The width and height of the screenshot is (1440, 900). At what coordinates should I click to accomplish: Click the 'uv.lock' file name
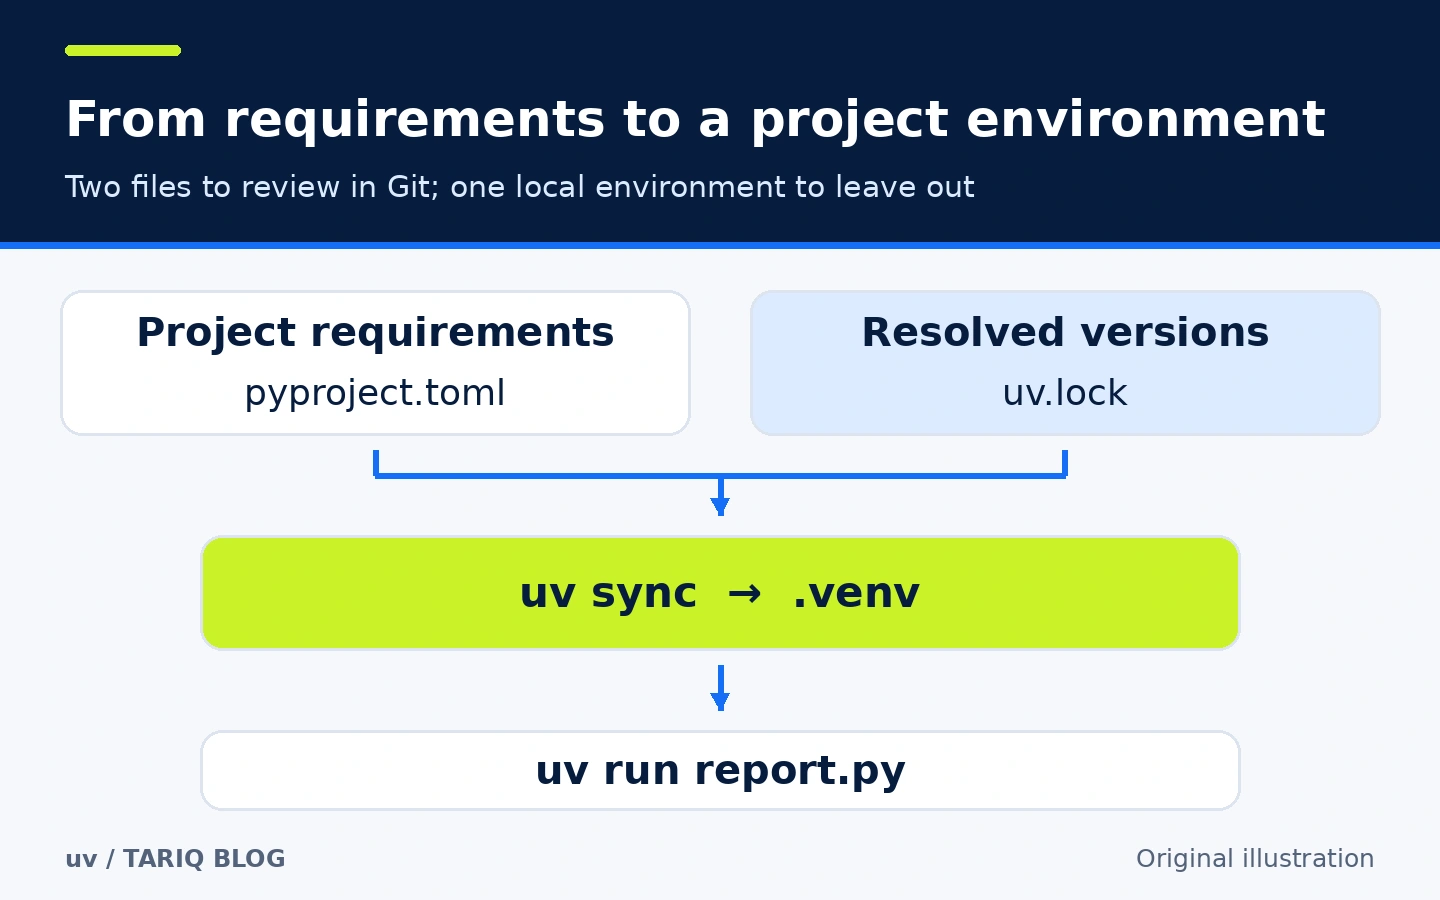tap(1065, 393)
